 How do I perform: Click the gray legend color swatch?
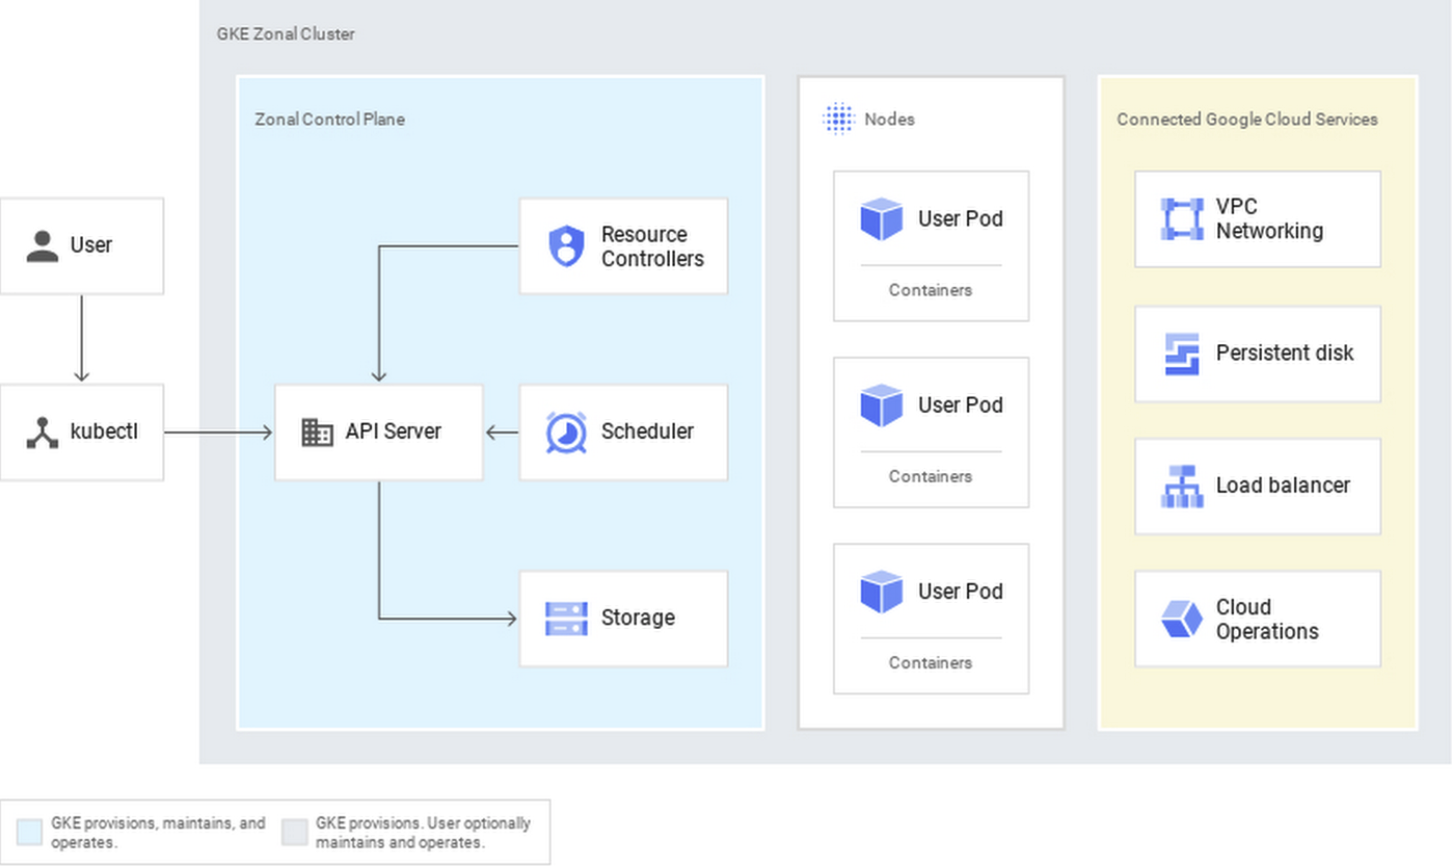(x=294, y=832)
